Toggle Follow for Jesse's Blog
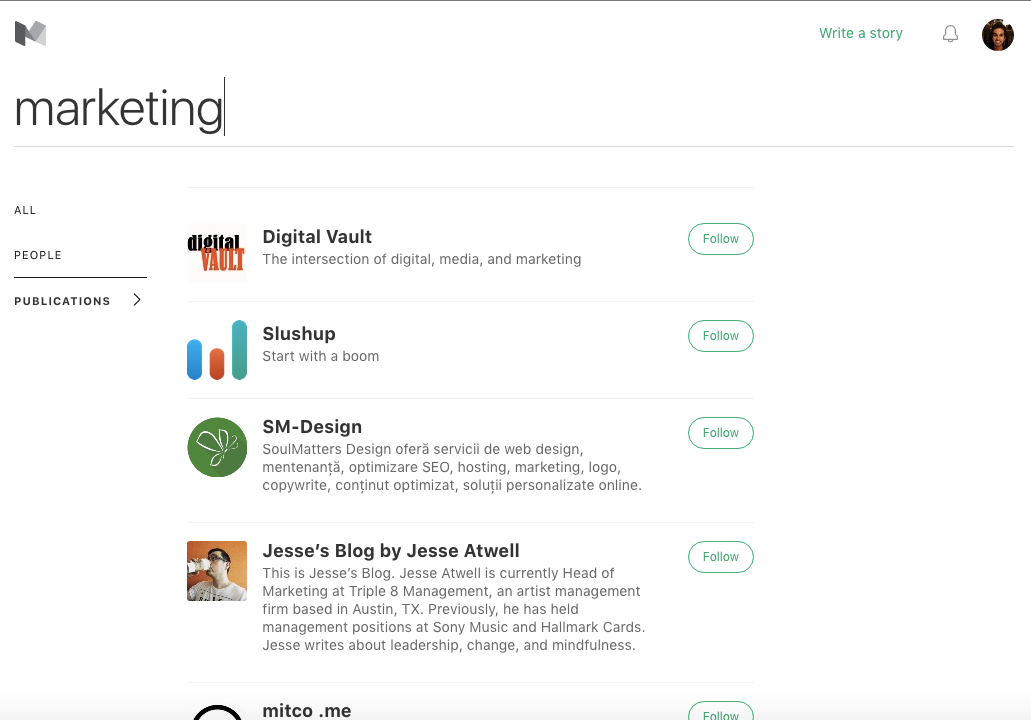The height and width of the screenshot is (720, 1031). [x=720, y=557]
